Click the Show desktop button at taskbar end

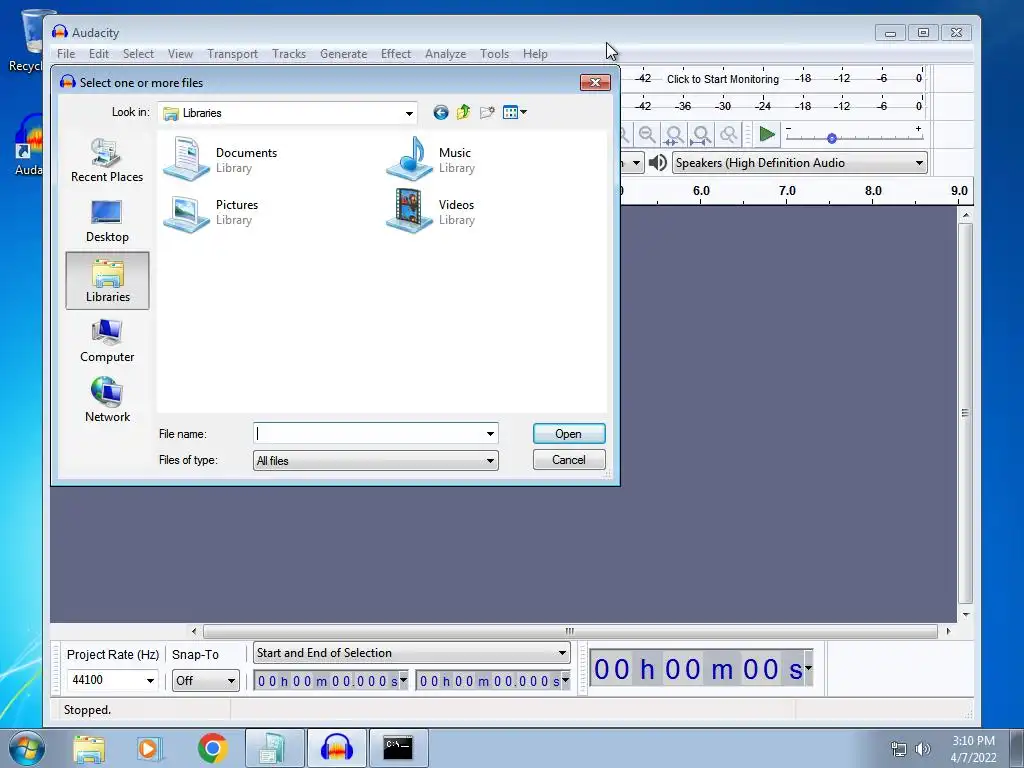click(x=1017, y=748)
